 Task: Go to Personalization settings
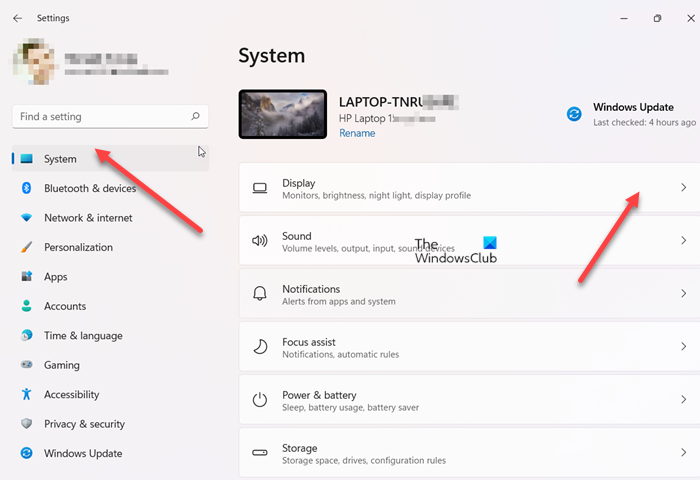tap(110, 247)
